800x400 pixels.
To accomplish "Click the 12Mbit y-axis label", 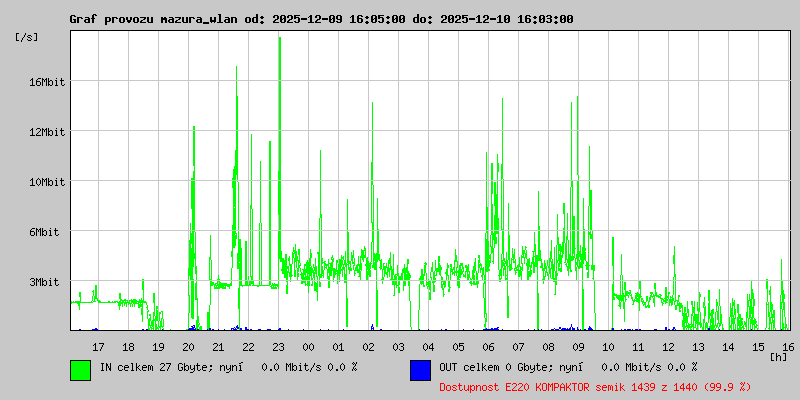I will pos(46,132).
